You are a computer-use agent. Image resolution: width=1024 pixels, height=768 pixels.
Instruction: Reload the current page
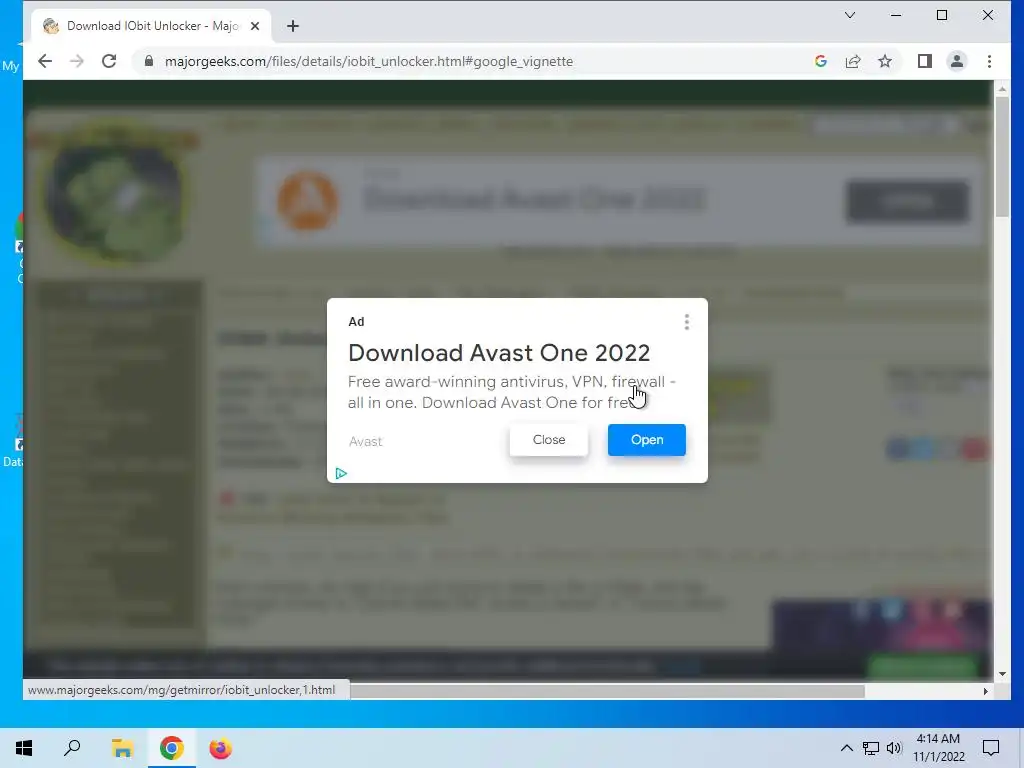[109, 61]
